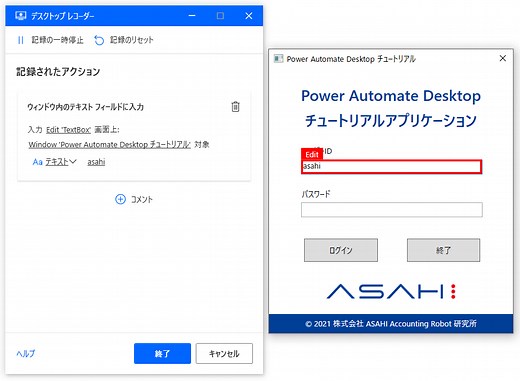
Task: Click the ログイン button in tutorial app
Action: (341, 250)
